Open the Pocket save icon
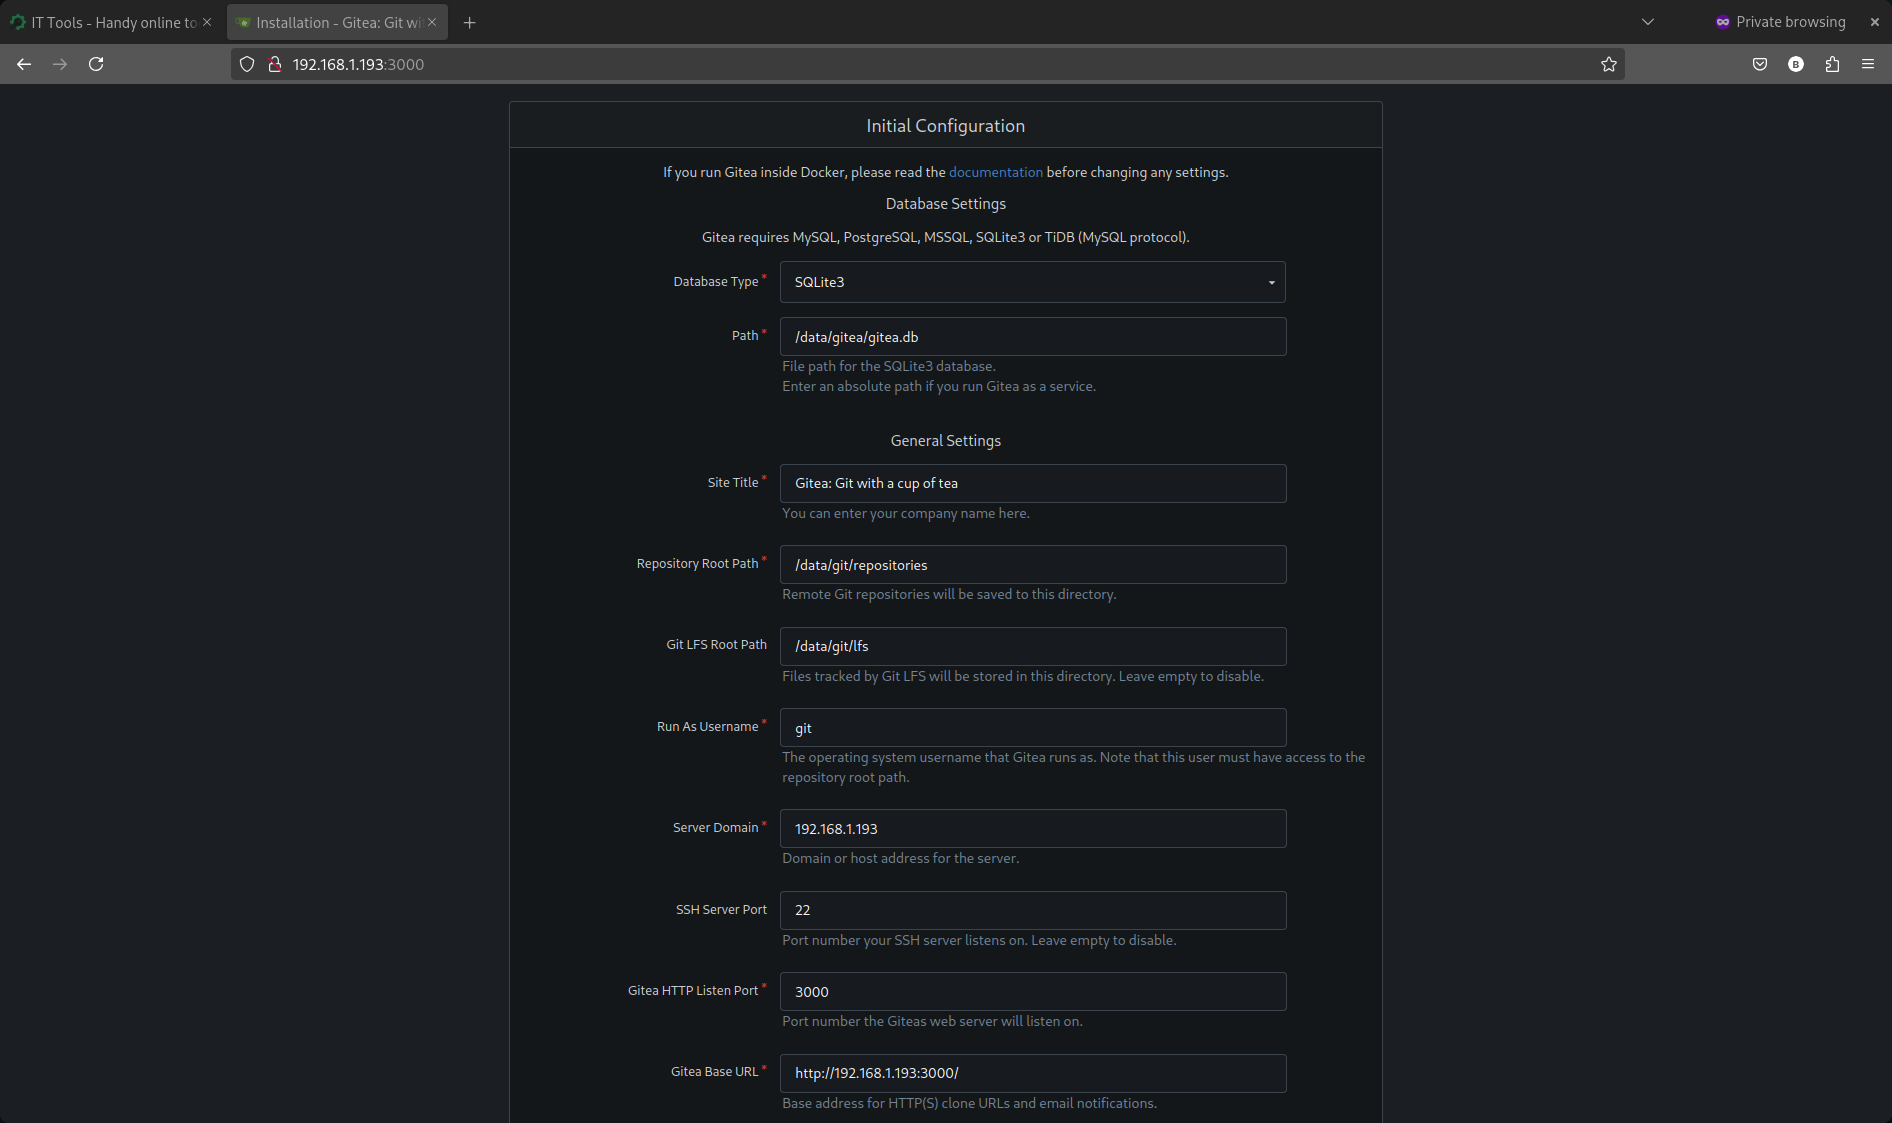This screenshot has width=1892, height=1123. point(1760,64)
